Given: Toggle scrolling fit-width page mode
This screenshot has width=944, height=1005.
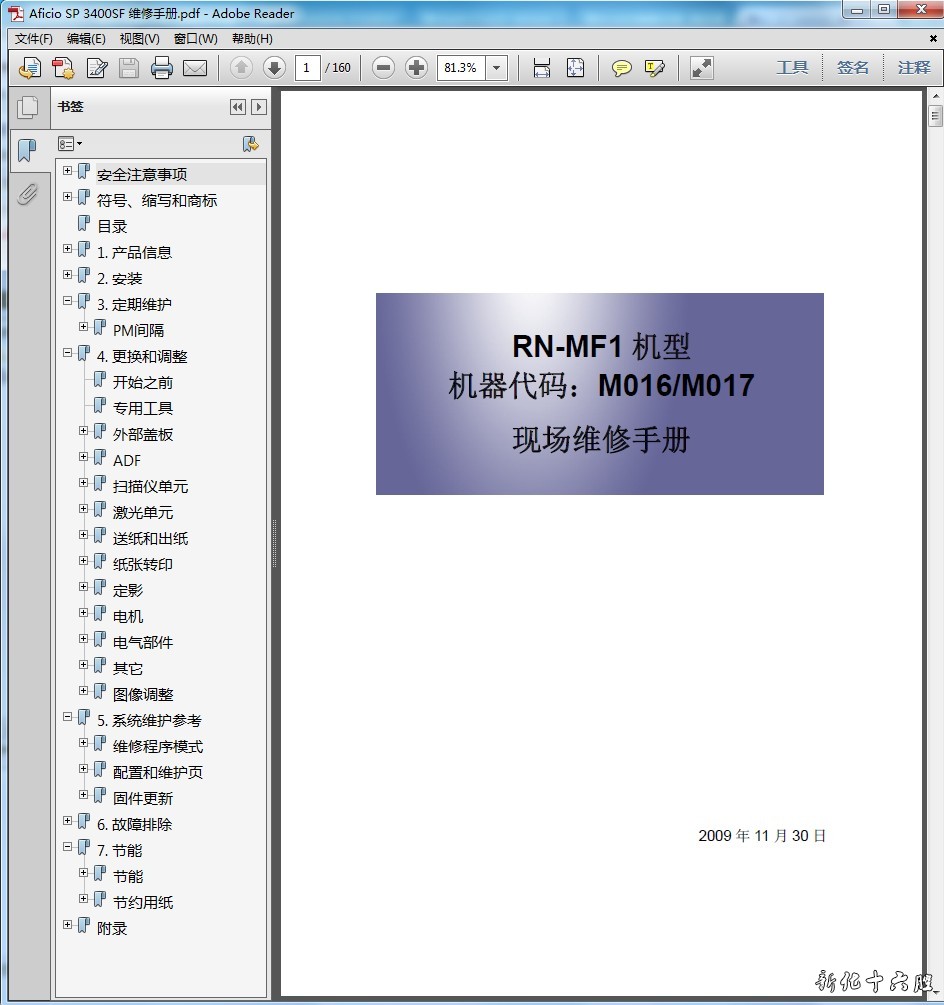Looking at the screenshot, I should (541, 68).
